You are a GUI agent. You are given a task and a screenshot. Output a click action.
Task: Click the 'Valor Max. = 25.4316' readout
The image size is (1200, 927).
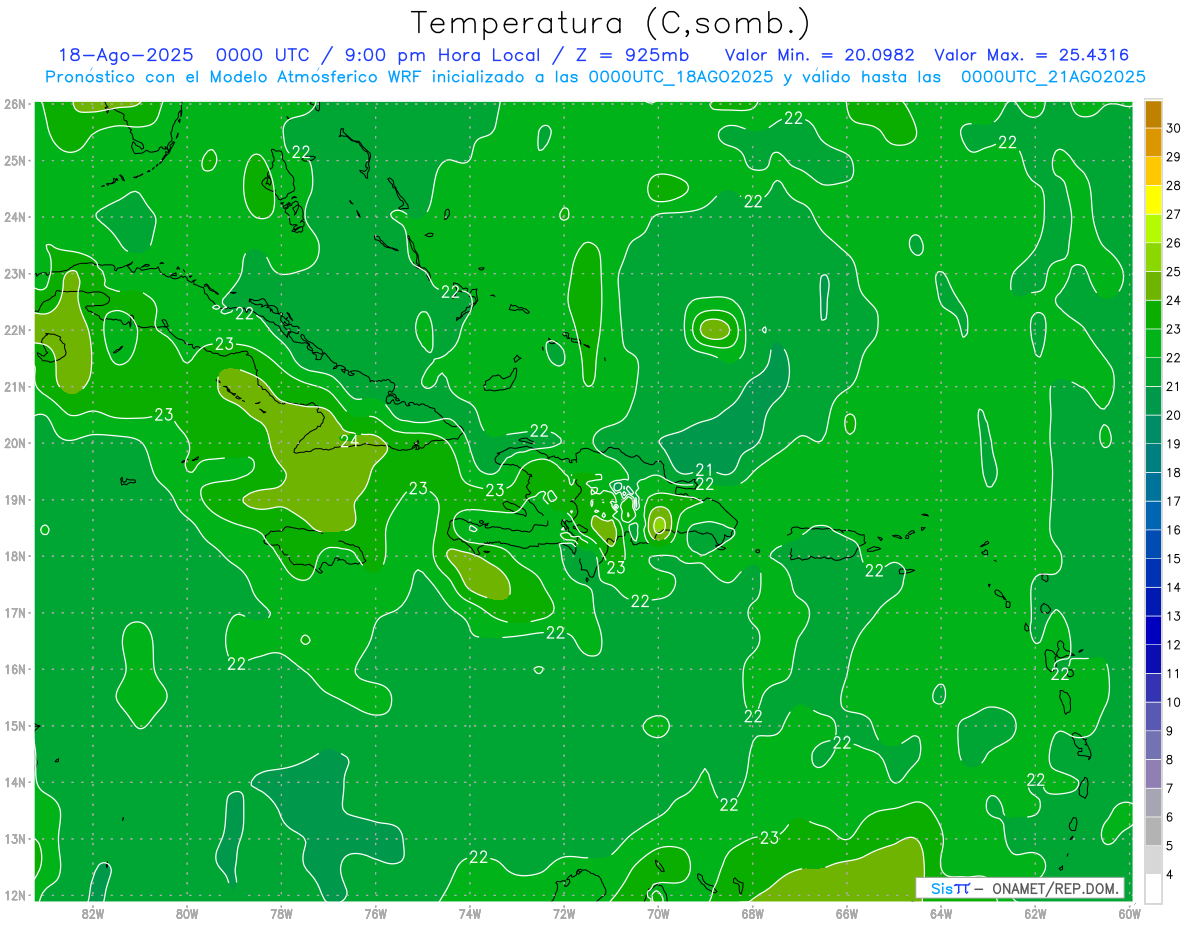pyautogui.click(x=1031, y=55)
